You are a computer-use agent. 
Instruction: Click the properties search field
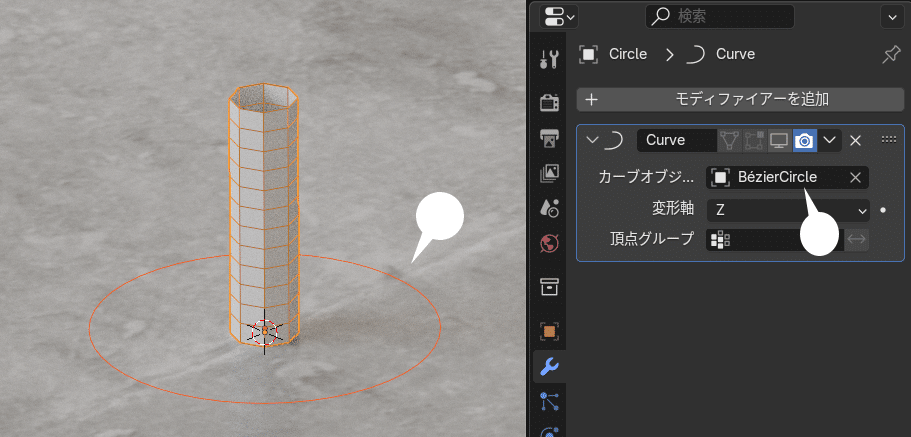coord(719,17)
